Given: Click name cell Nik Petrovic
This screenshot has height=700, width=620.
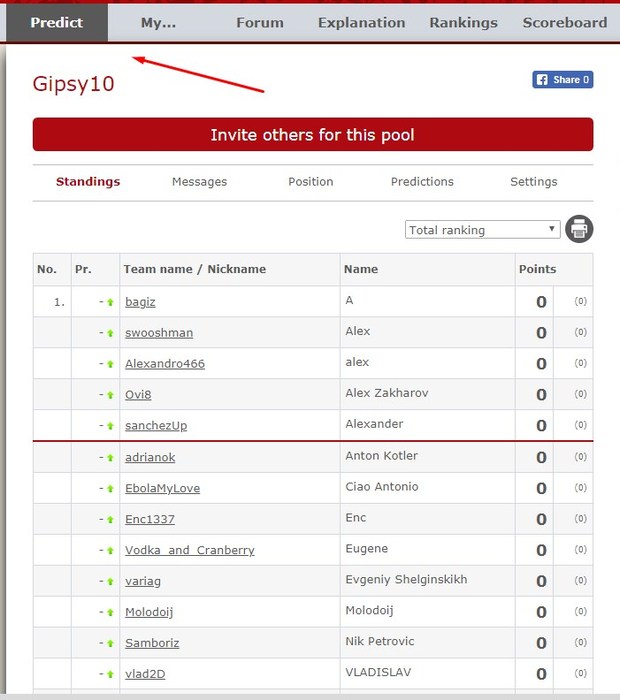Looking at the screenshot, I should (x=380, y=642).
